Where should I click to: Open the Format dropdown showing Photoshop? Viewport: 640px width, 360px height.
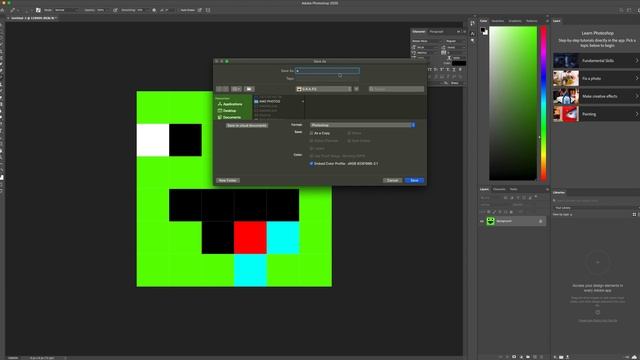[x=362, y=125]
